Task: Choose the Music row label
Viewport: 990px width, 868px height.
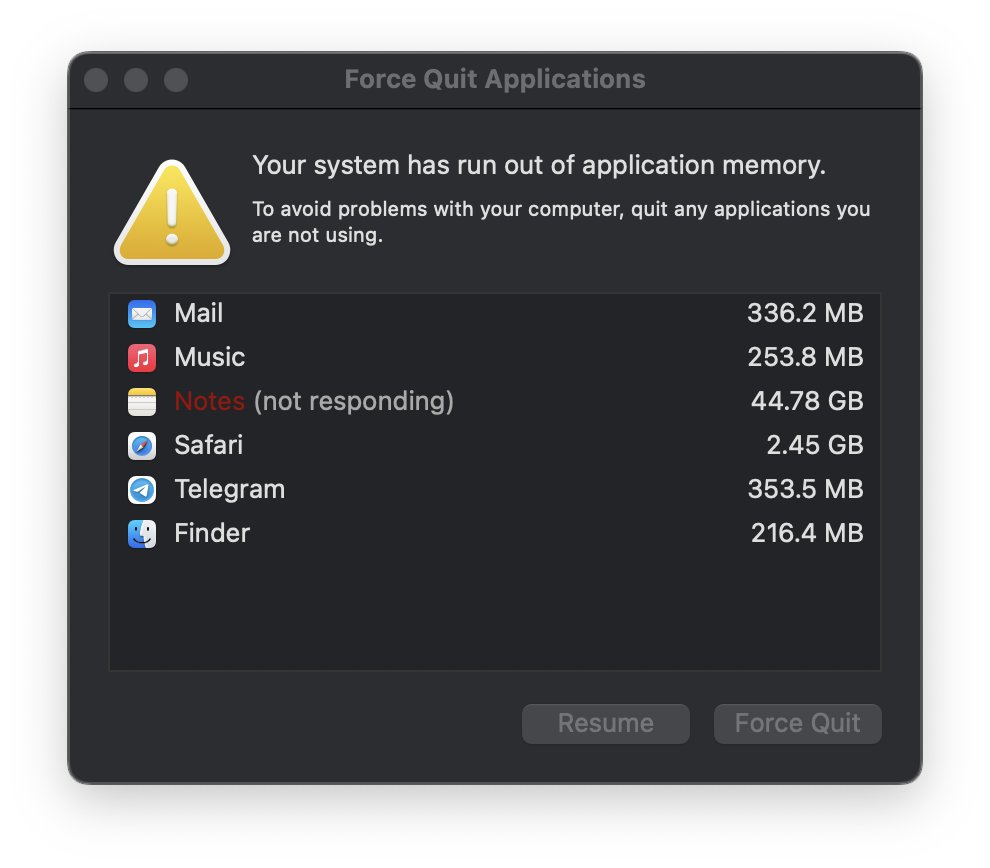Action: (x=210, y=357)
